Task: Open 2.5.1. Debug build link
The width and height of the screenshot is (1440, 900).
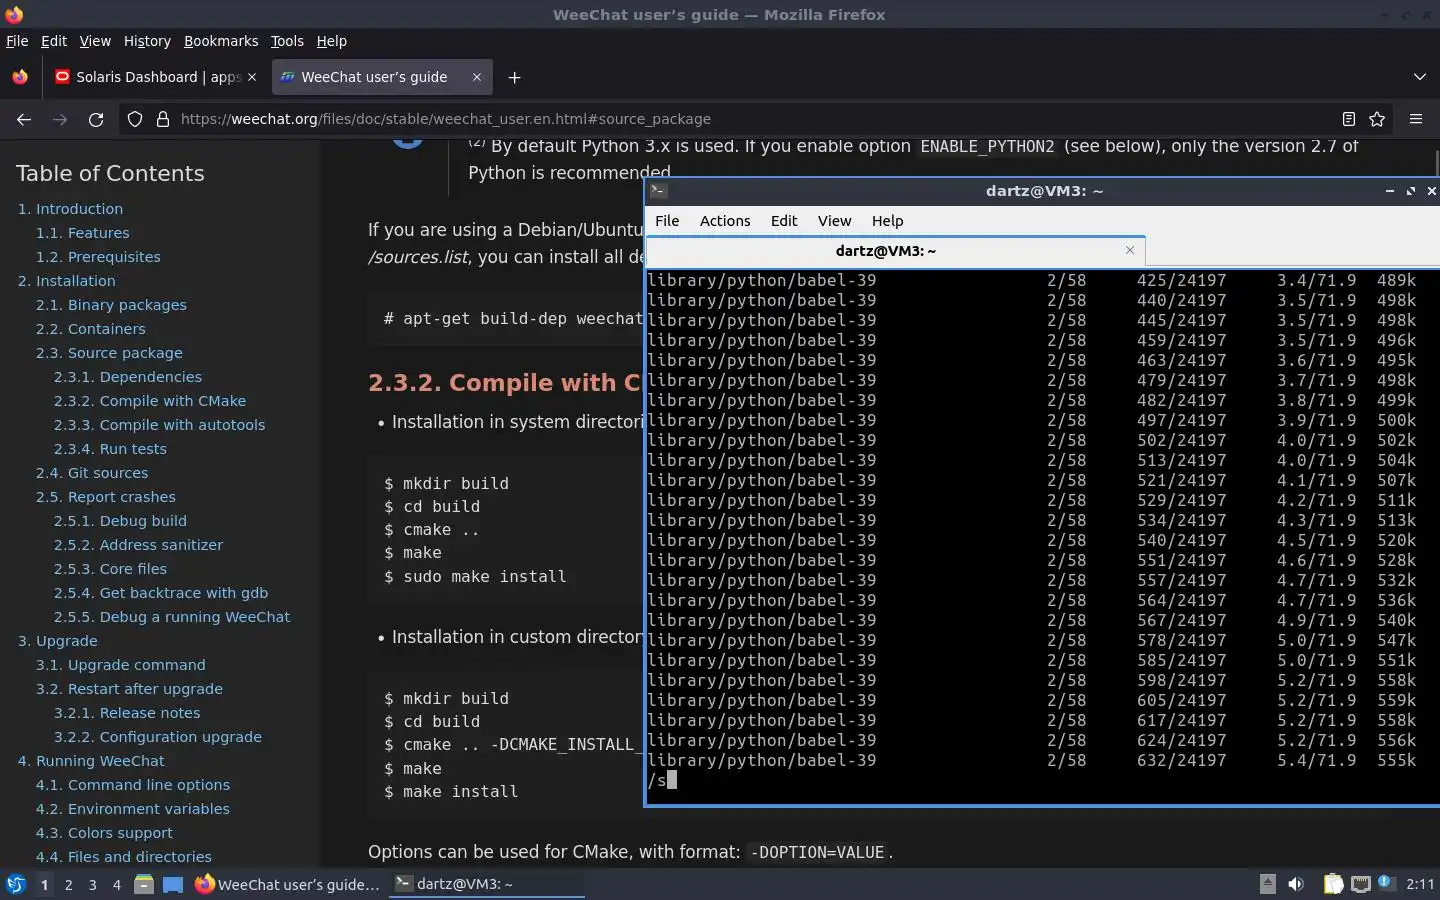Action: coord(120,521)
